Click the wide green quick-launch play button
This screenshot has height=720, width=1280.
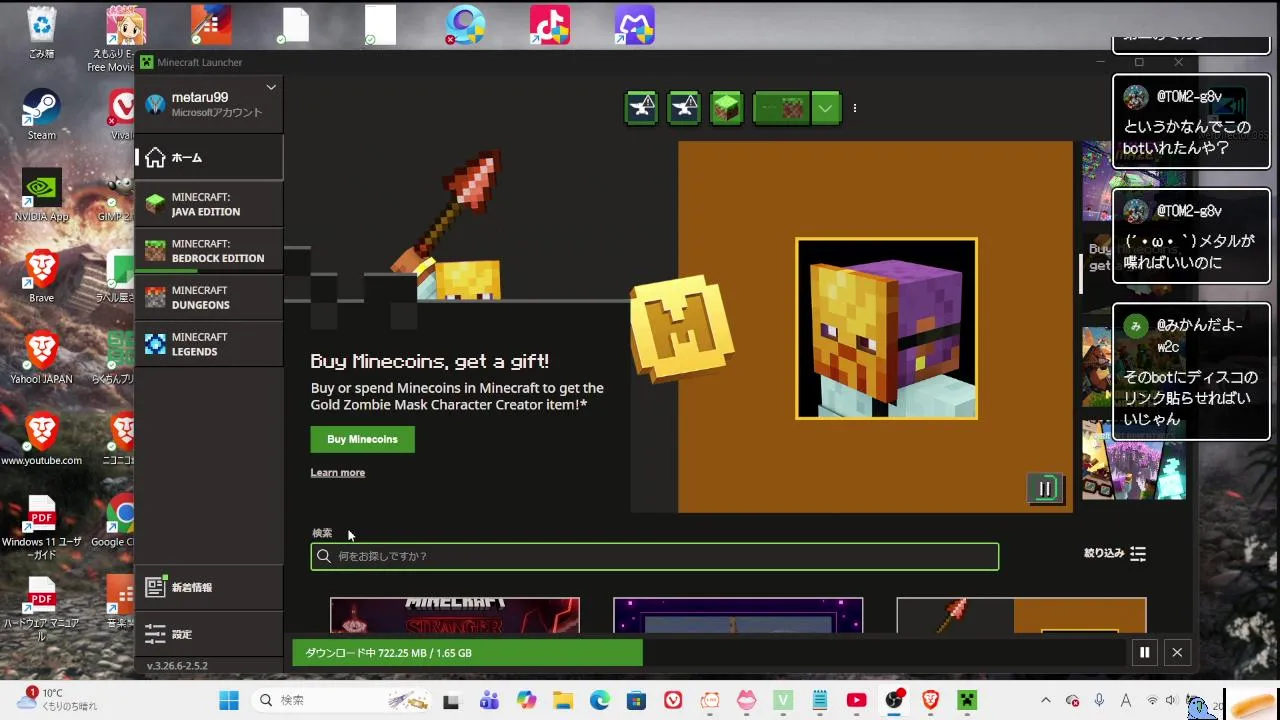[x=782, y=108]
